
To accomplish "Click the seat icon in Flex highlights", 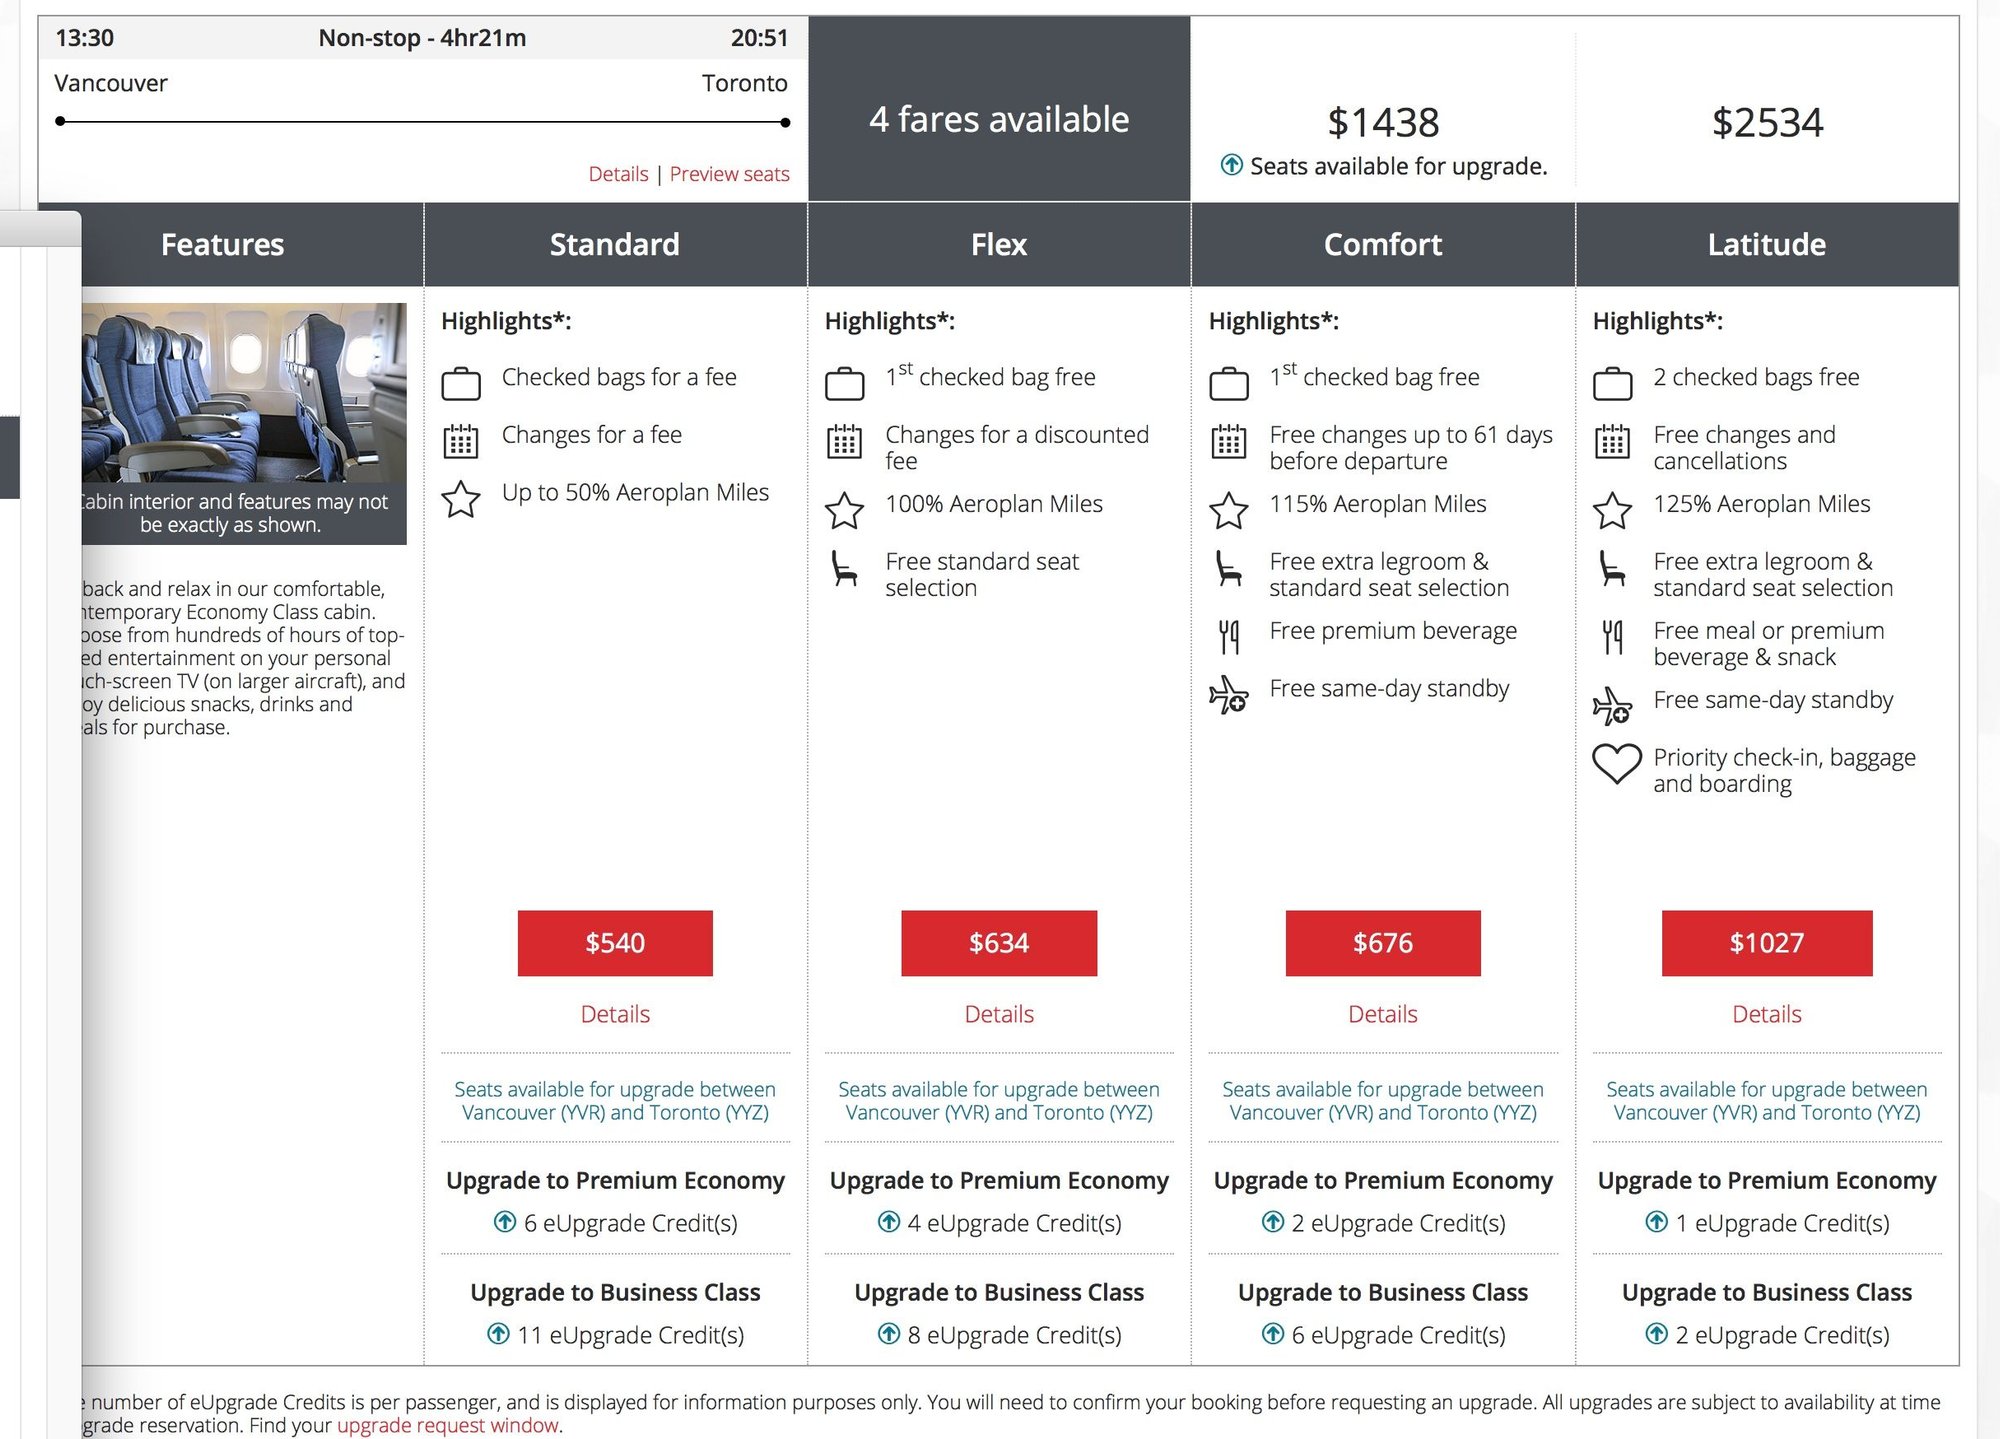I will point(844,569).
